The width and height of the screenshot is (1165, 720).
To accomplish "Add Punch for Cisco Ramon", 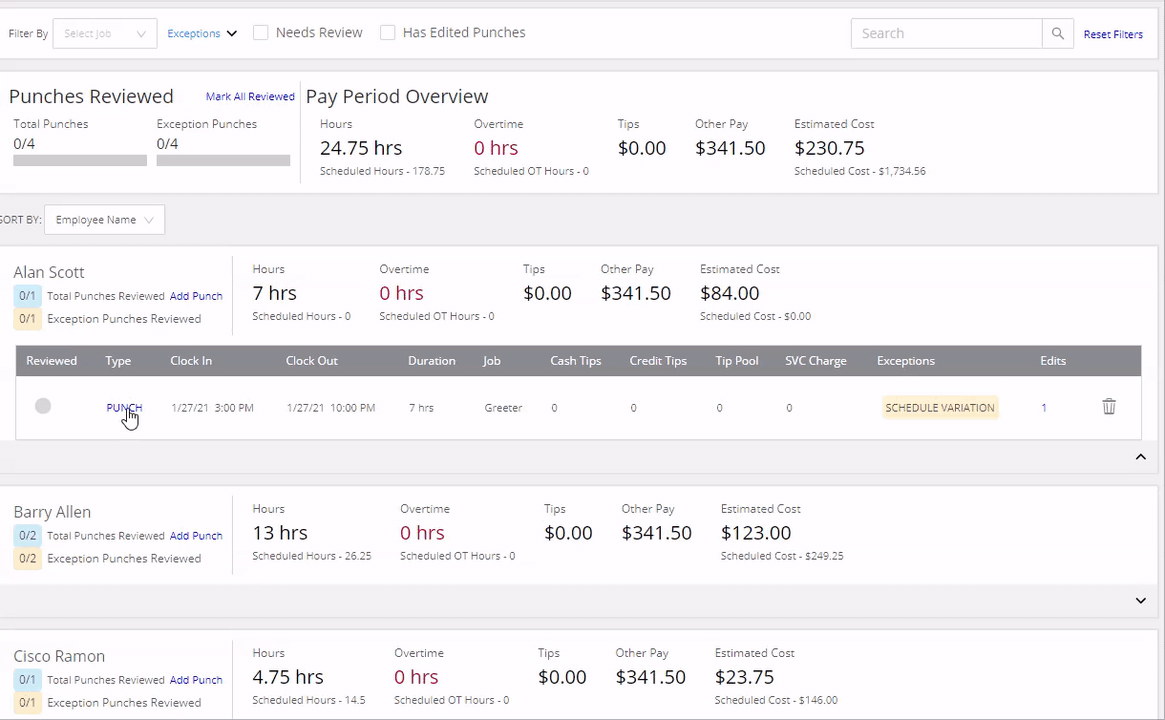I will point(196,680).
